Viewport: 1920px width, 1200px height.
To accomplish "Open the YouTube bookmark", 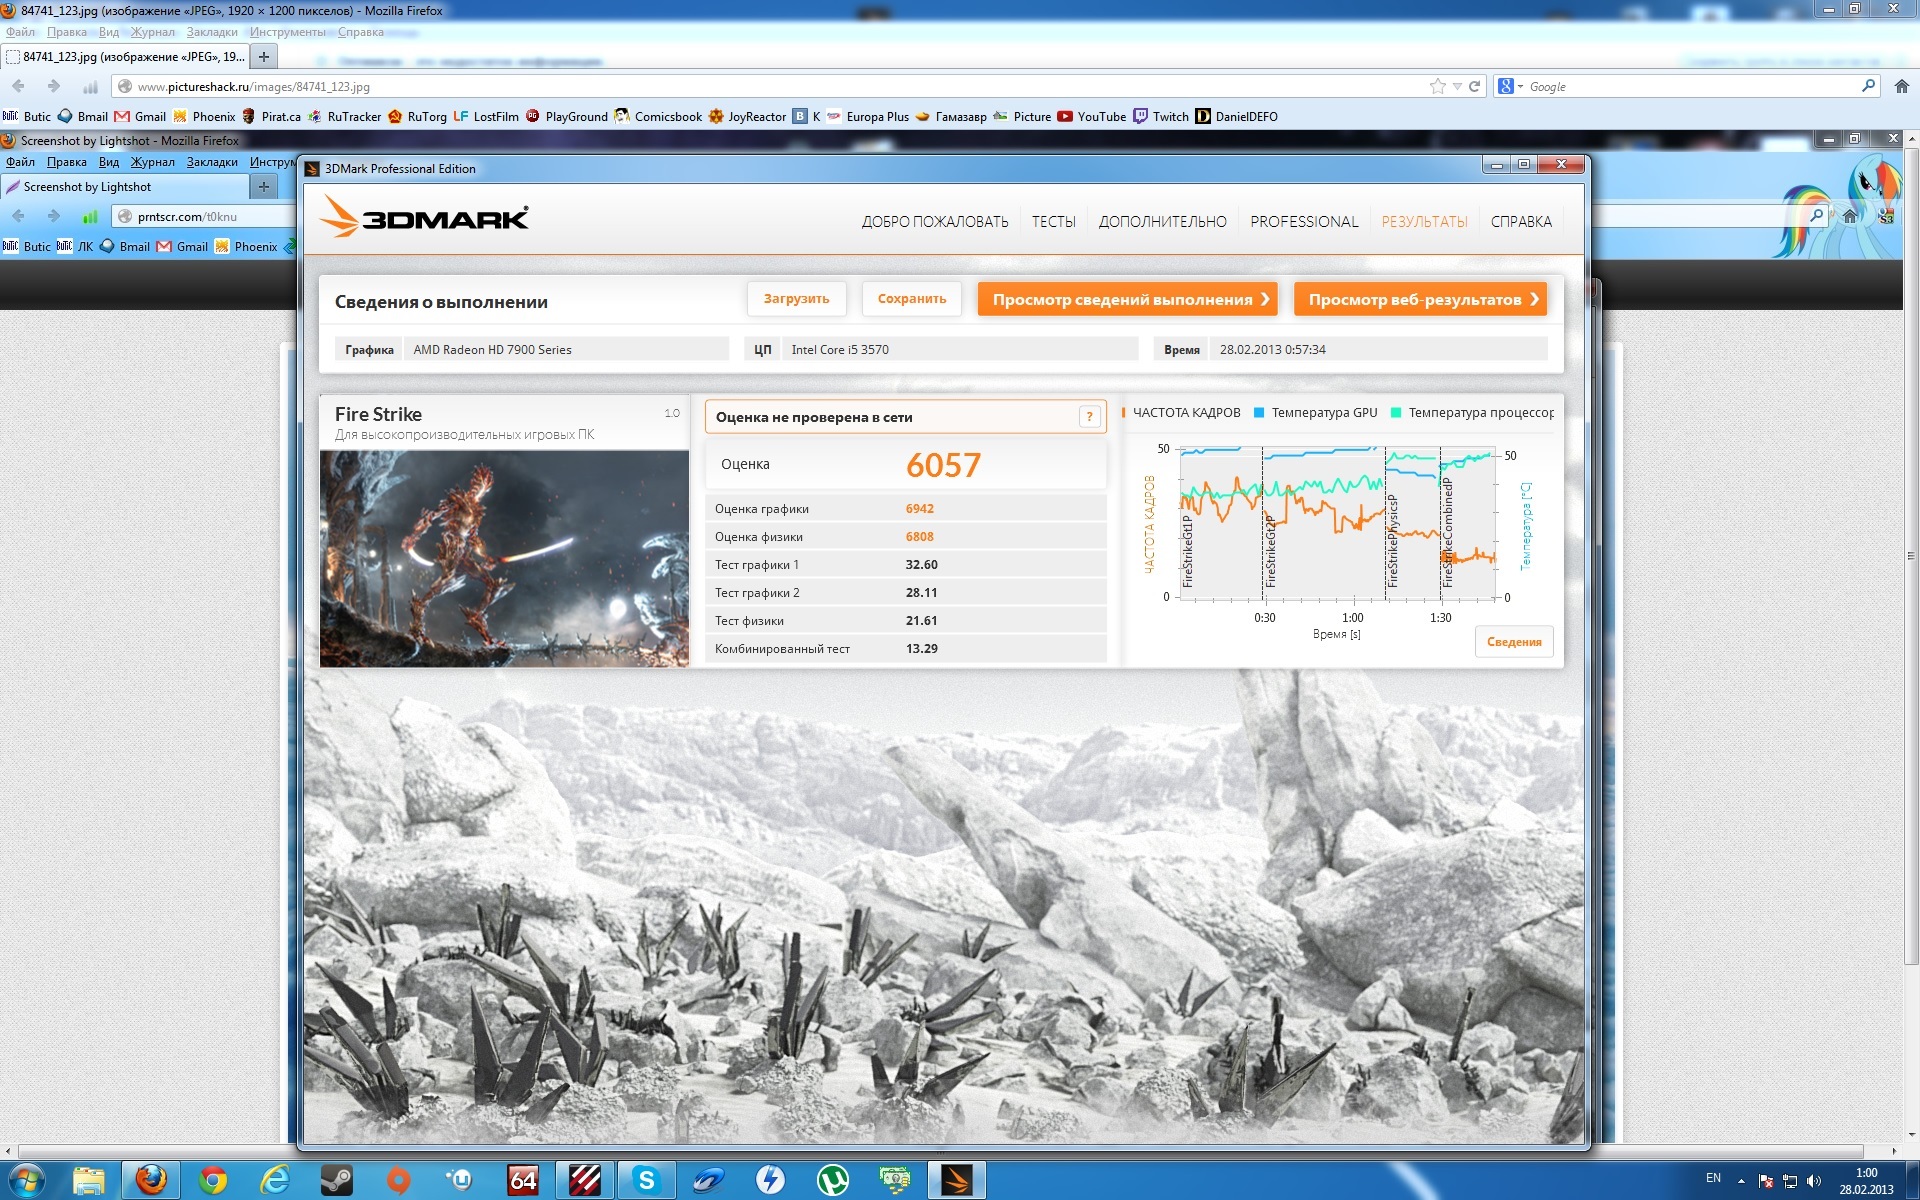I will tap(1092, 116).
